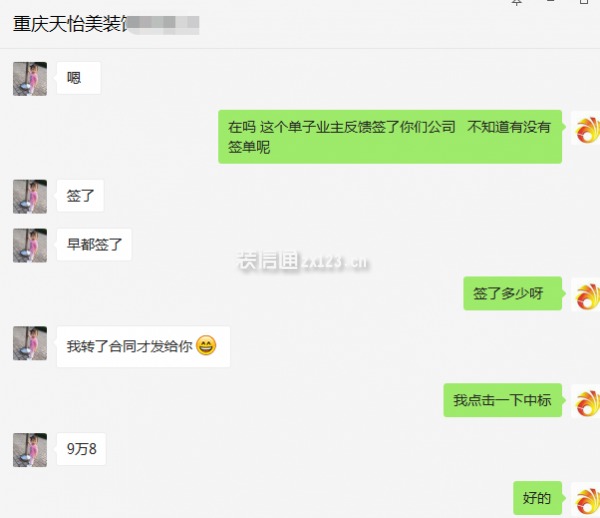The width and height of the screenshot is (600, 518).
Task: Click the grinning emoji in the contract message
Action: [206, 345]
